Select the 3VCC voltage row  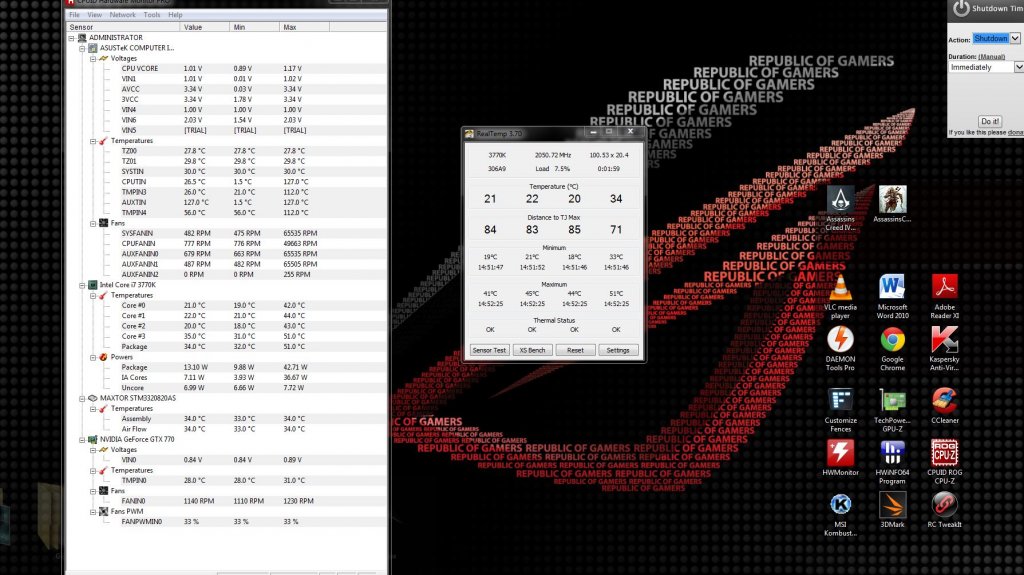[227, 99]
